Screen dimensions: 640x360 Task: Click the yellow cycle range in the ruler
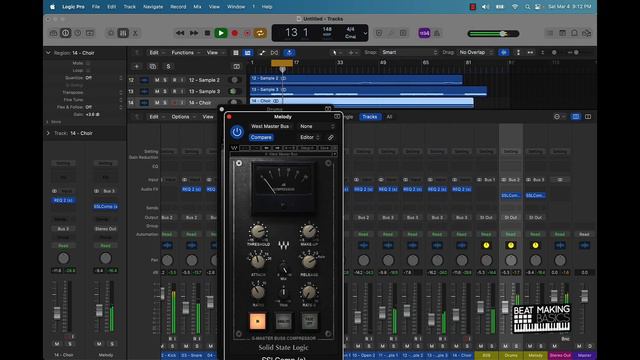pyautogui.click(x=282, y=63)
